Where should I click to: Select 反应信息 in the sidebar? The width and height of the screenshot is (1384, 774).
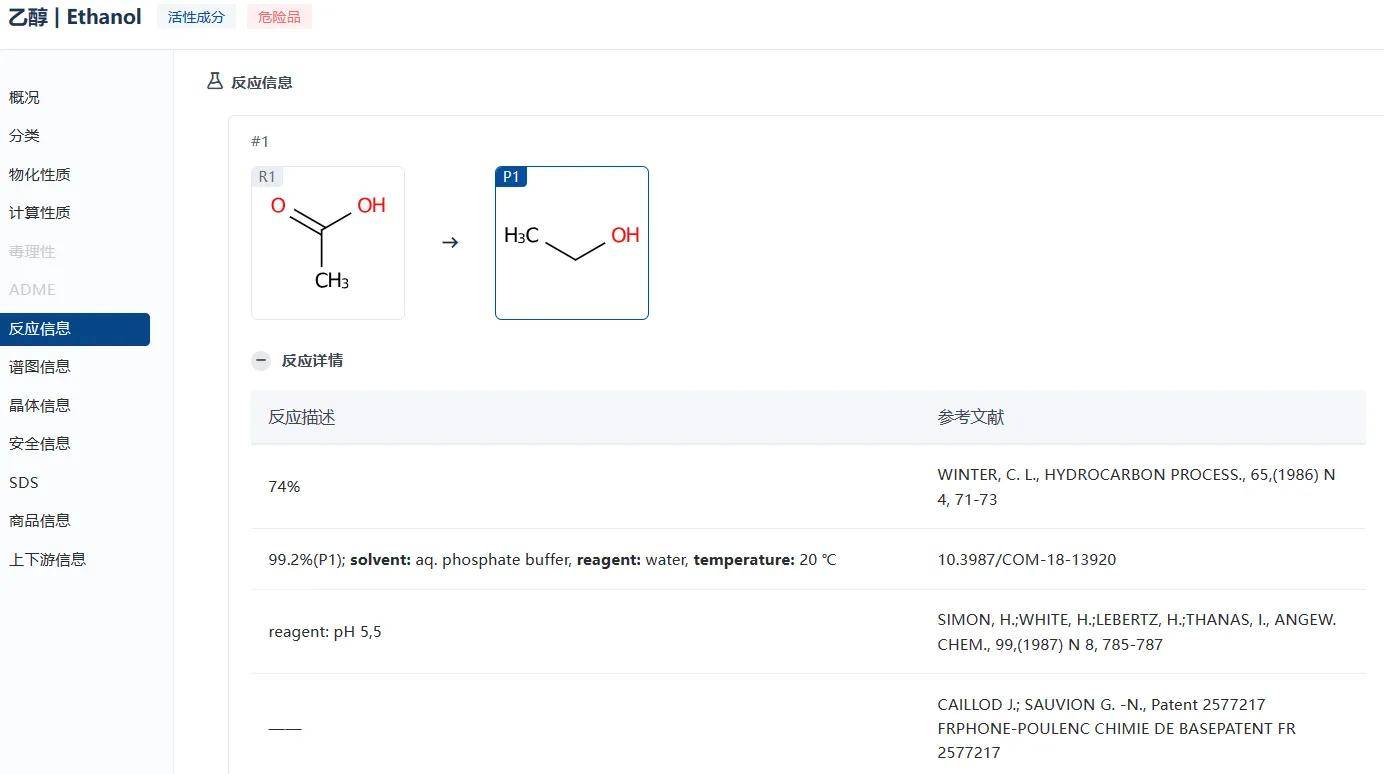(40, 329)
